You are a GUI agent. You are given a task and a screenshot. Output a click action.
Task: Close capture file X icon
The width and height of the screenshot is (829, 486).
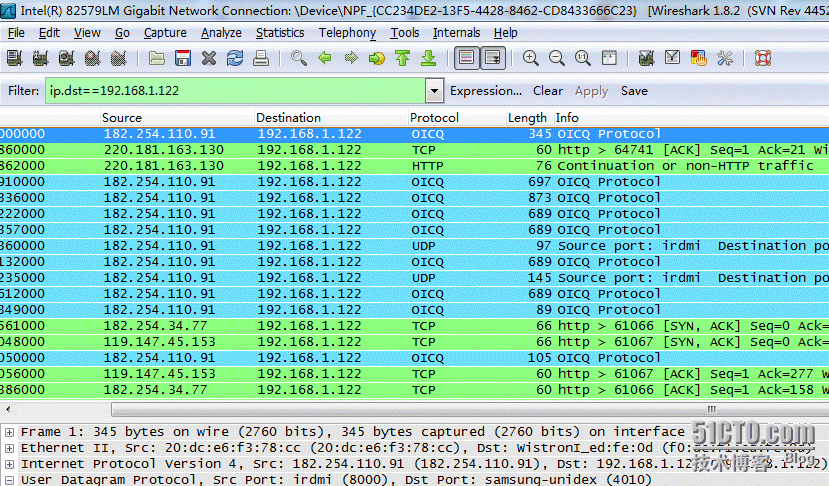click(209, 58)
